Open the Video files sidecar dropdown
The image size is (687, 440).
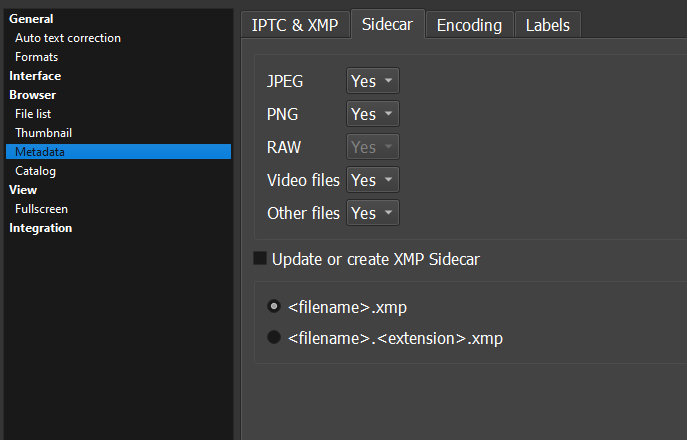372,180
